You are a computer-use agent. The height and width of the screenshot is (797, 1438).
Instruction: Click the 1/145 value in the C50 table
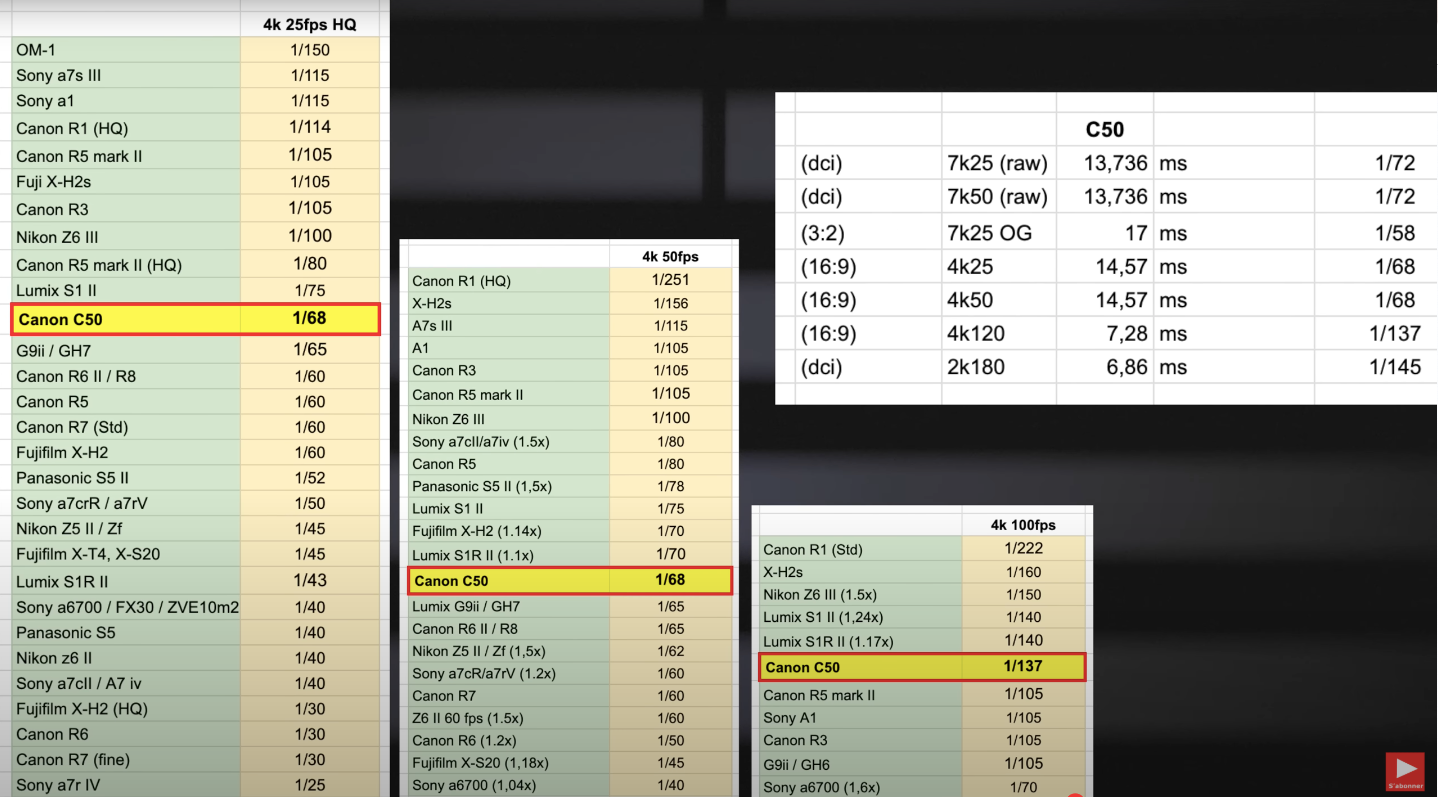pos(1394,367)
